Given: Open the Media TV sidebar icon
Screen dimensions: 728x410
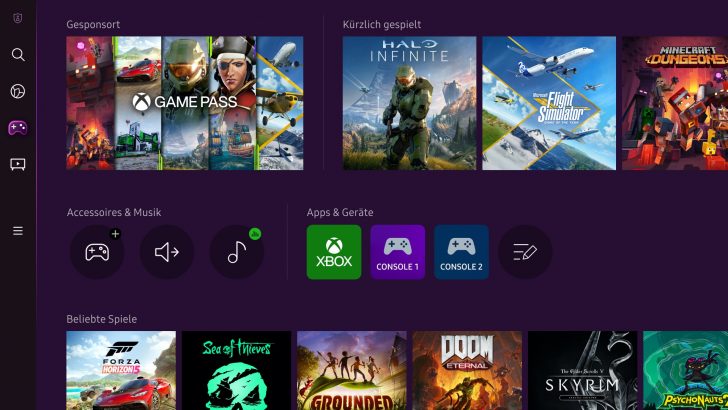Looking at the screenshot, I should 18,164.
